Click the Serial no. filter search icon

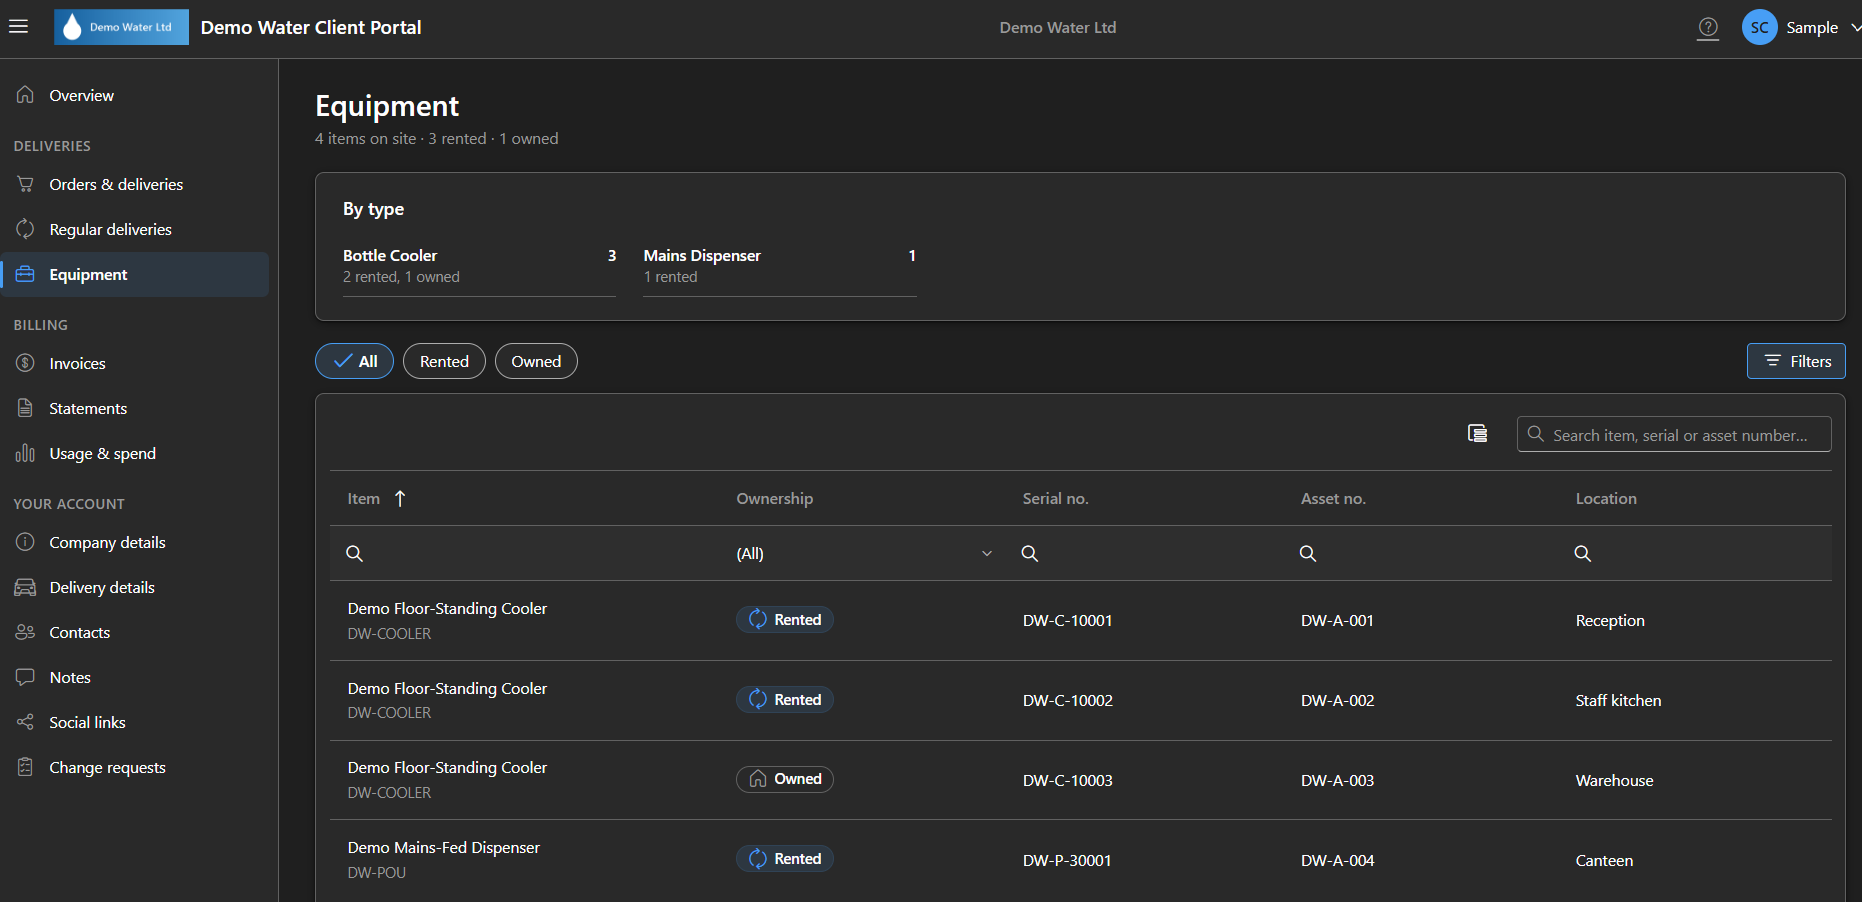tap(1029, 553)
